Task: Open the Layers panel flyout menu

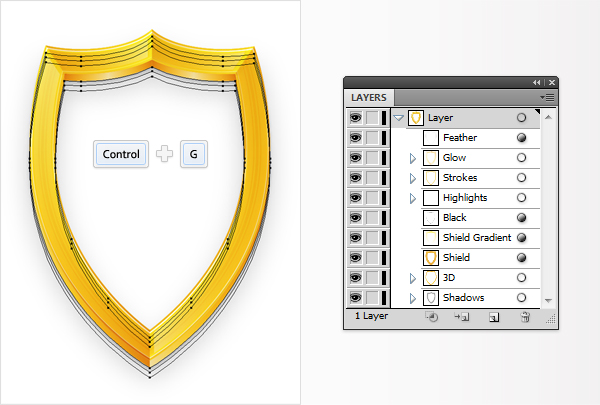Action: point(547,98)
